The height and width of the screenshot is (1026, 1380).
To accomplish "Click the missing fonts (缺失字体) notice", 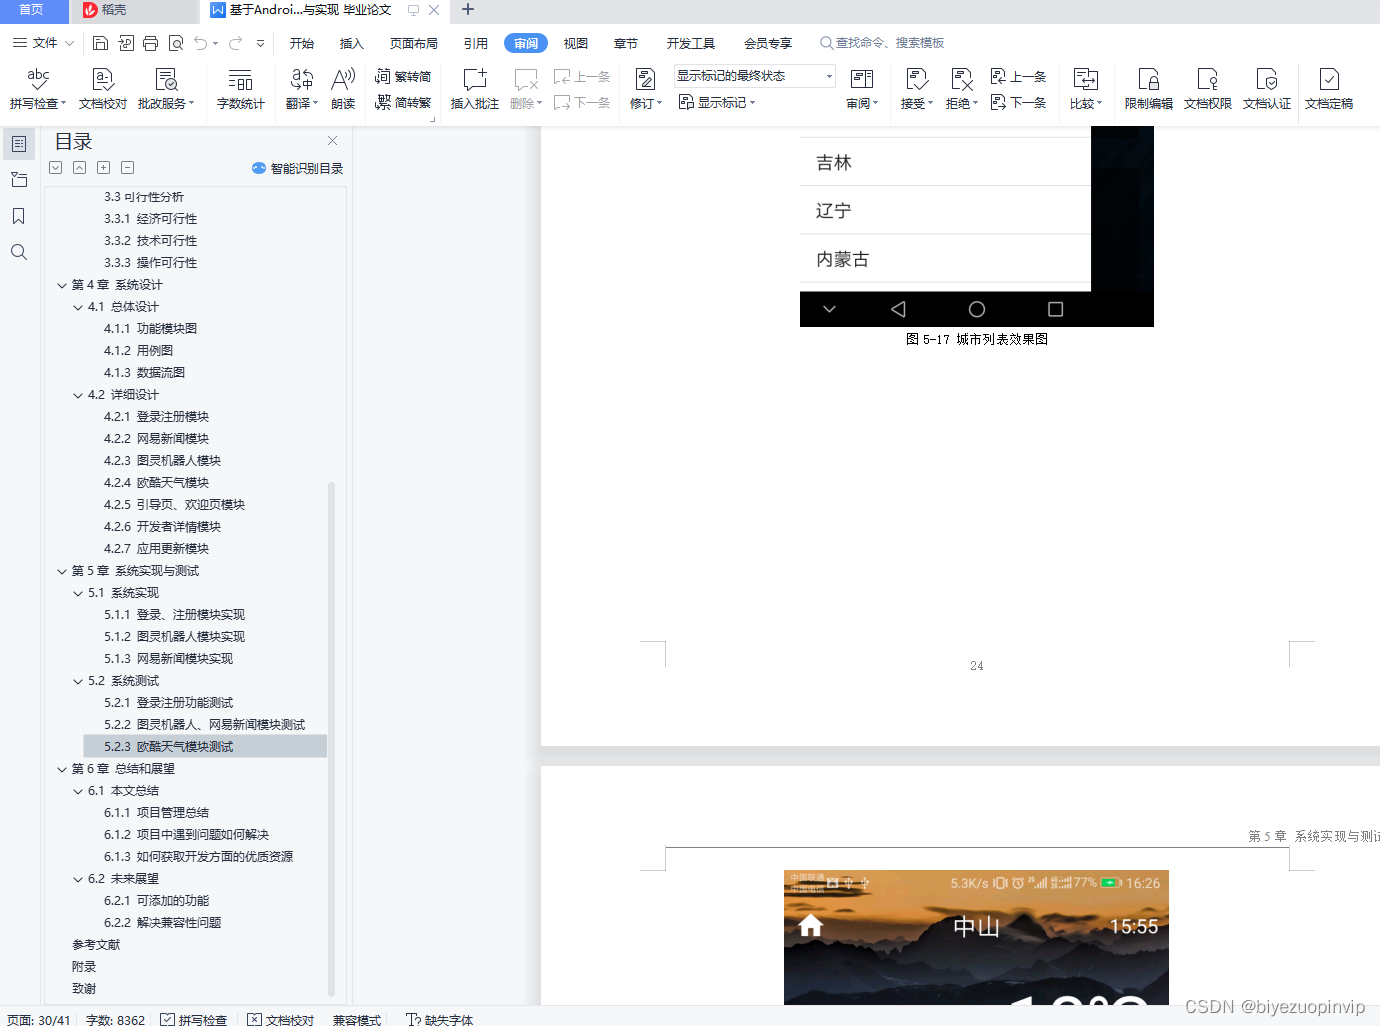I will (x=440, y=1019).
